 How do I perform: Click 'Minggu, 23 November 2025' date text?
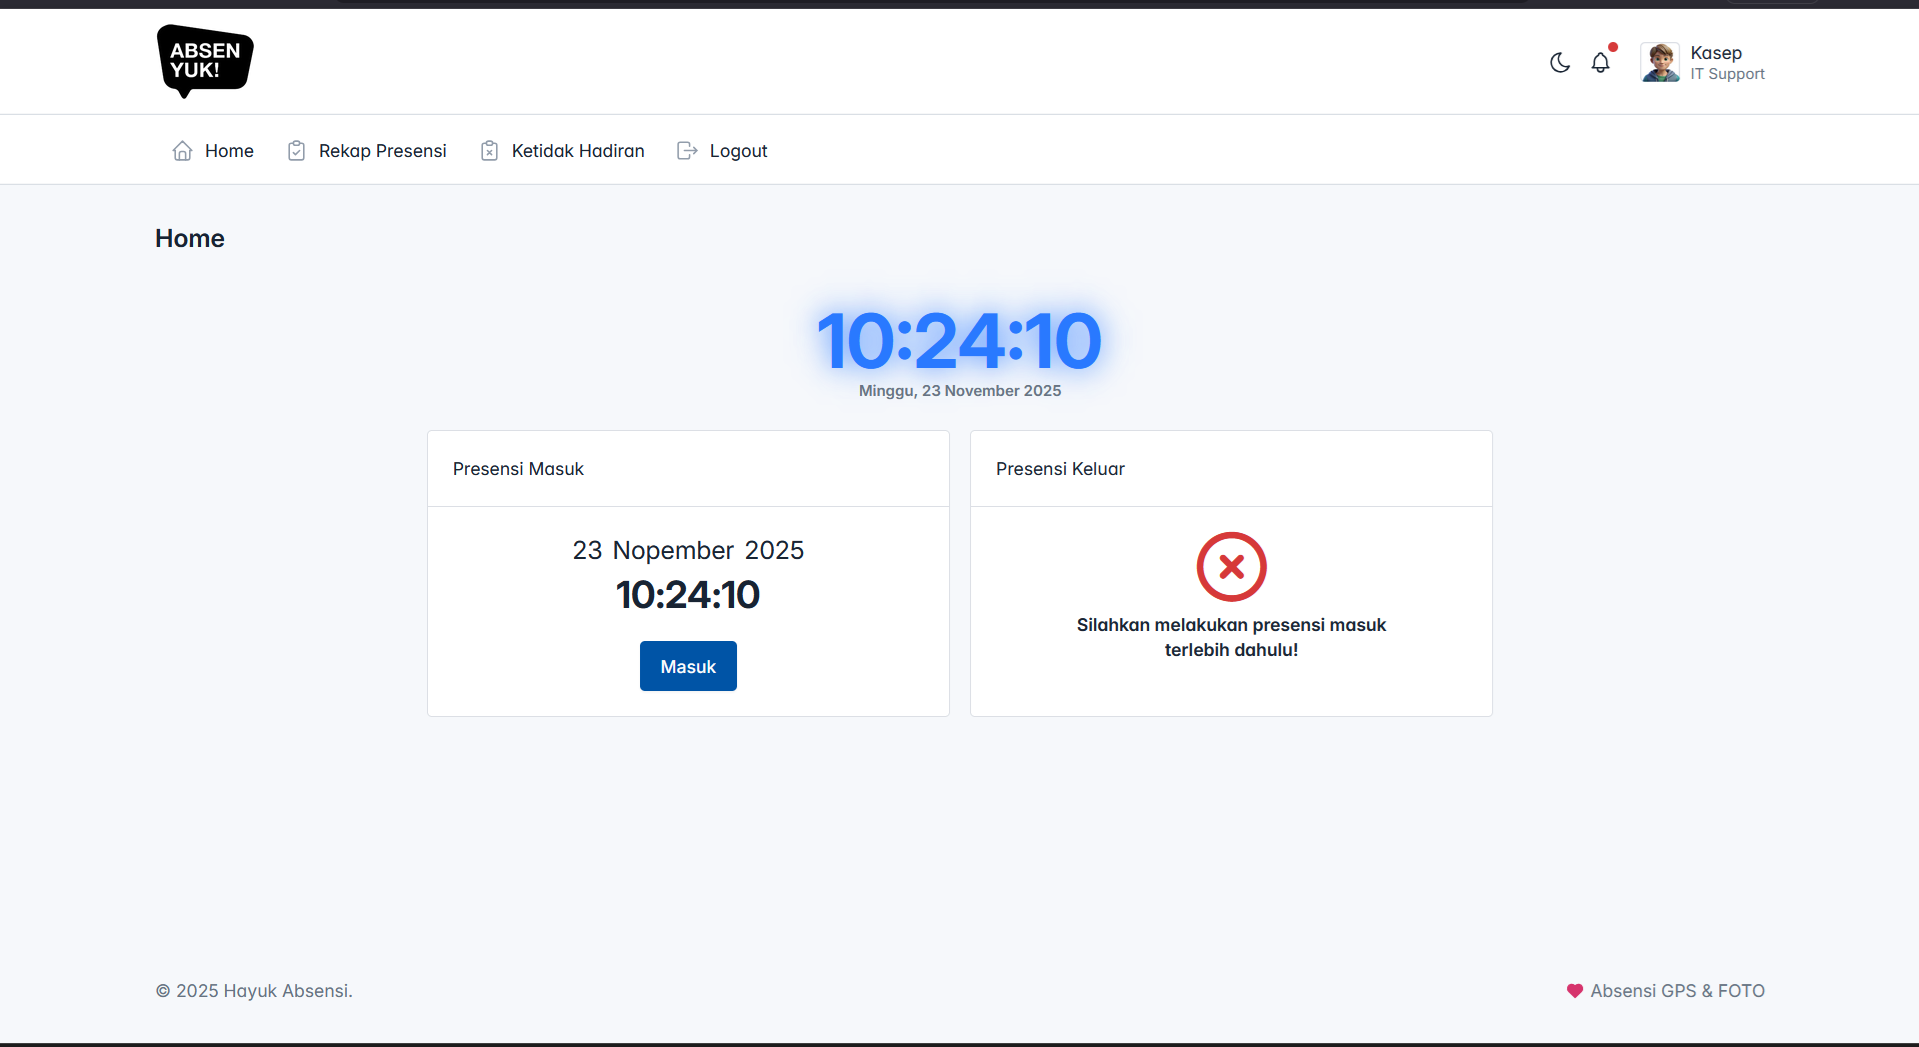click(960, 391)
